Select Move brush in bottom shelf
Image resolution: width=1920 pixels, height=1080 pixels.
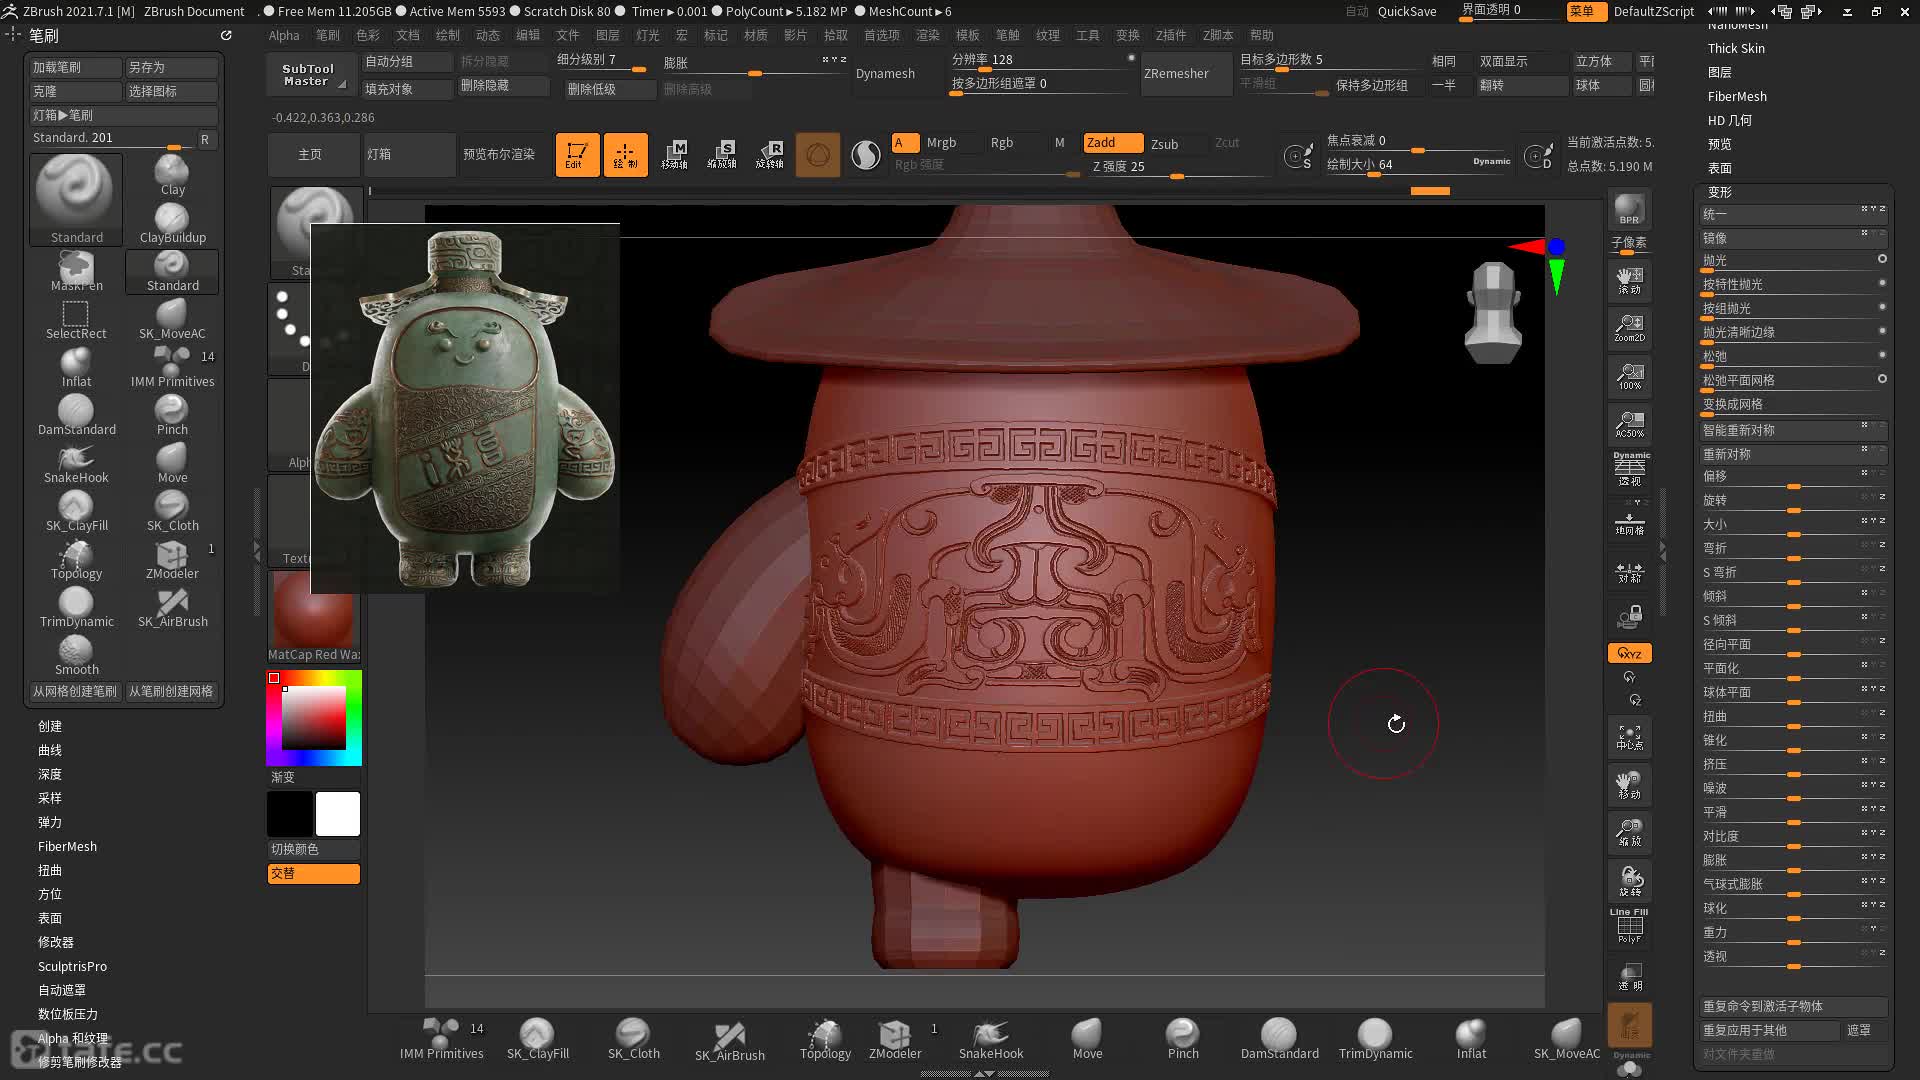click(1087, 1039)
